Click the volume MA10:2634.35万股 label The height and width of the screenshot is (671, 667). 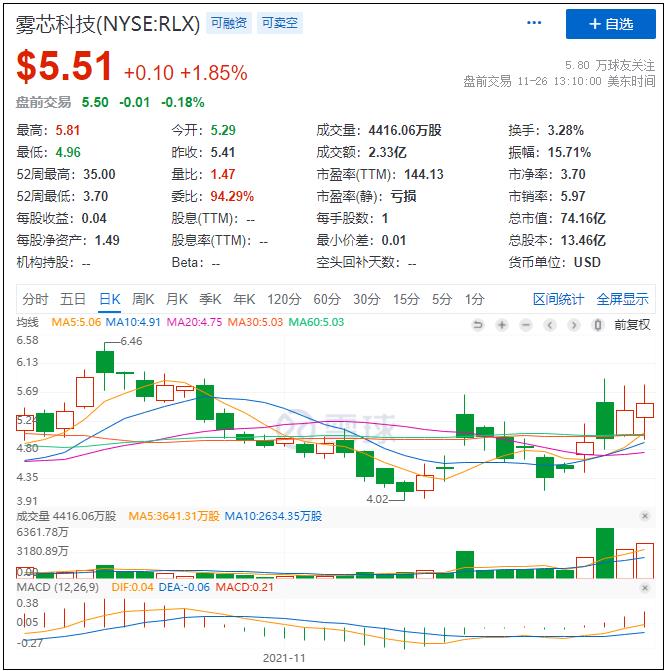273,516
